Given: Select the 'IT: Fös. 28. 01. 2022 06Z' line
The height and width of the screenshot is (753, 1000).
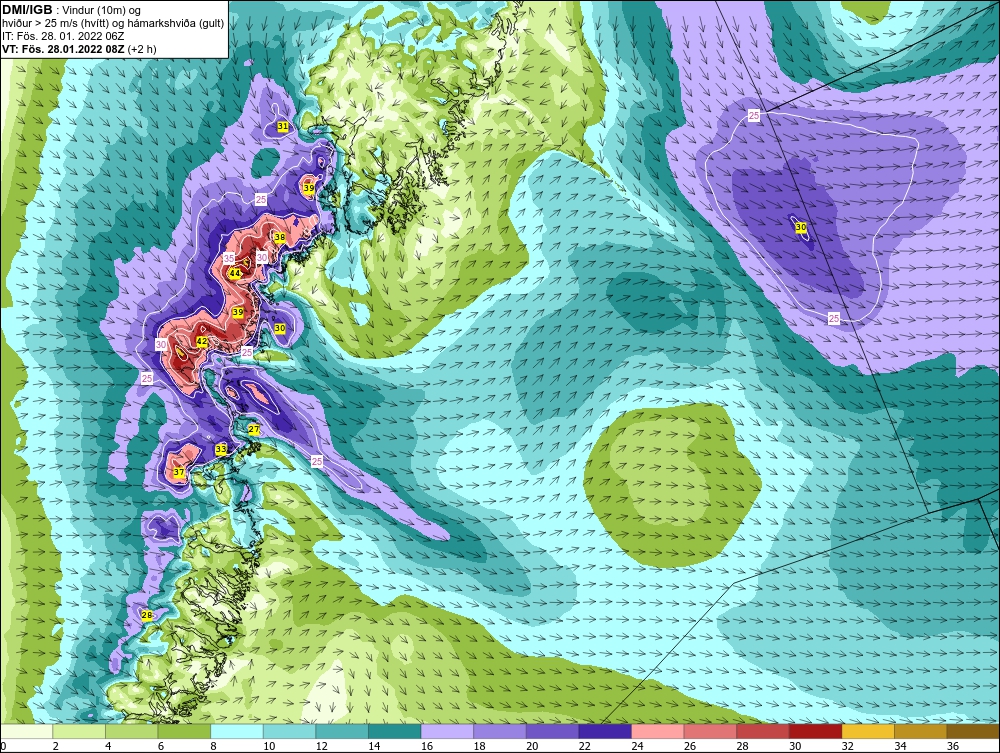Looking at the screenshot, I should (x=62, y=36).
